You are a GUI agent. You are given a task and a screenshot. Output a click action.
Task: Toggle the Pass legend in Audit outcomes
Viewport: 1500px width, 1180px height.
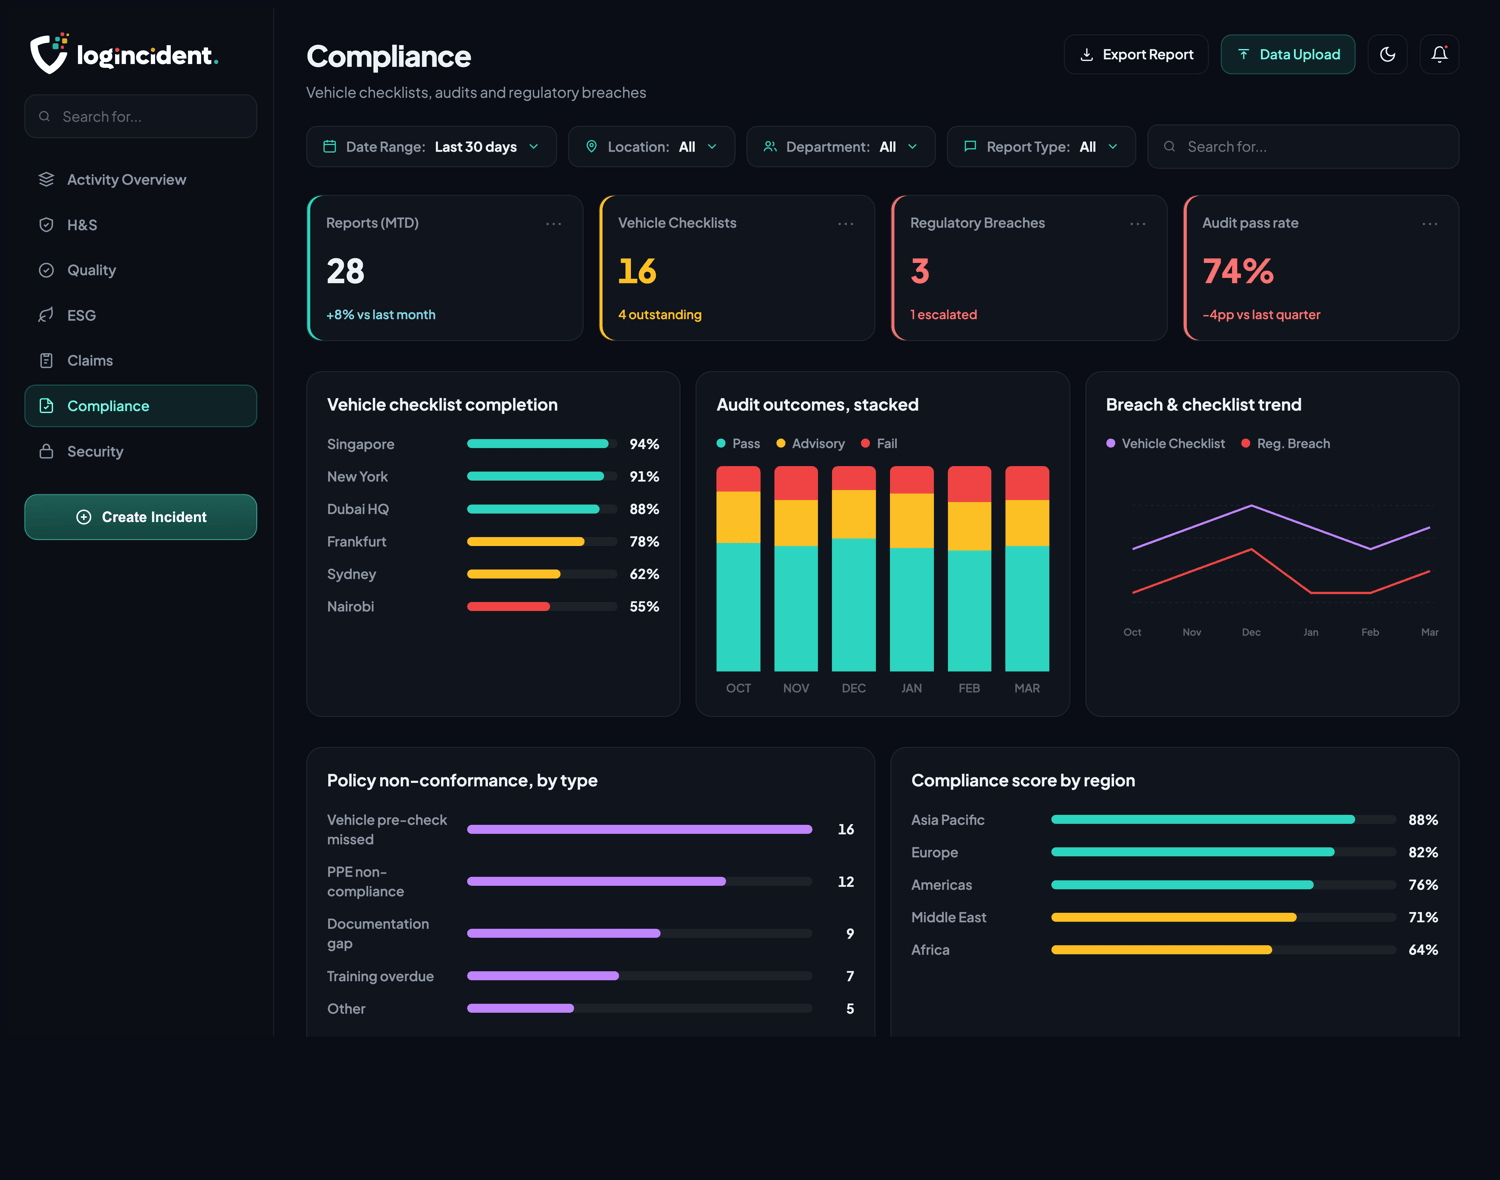[x=738, y=444]
